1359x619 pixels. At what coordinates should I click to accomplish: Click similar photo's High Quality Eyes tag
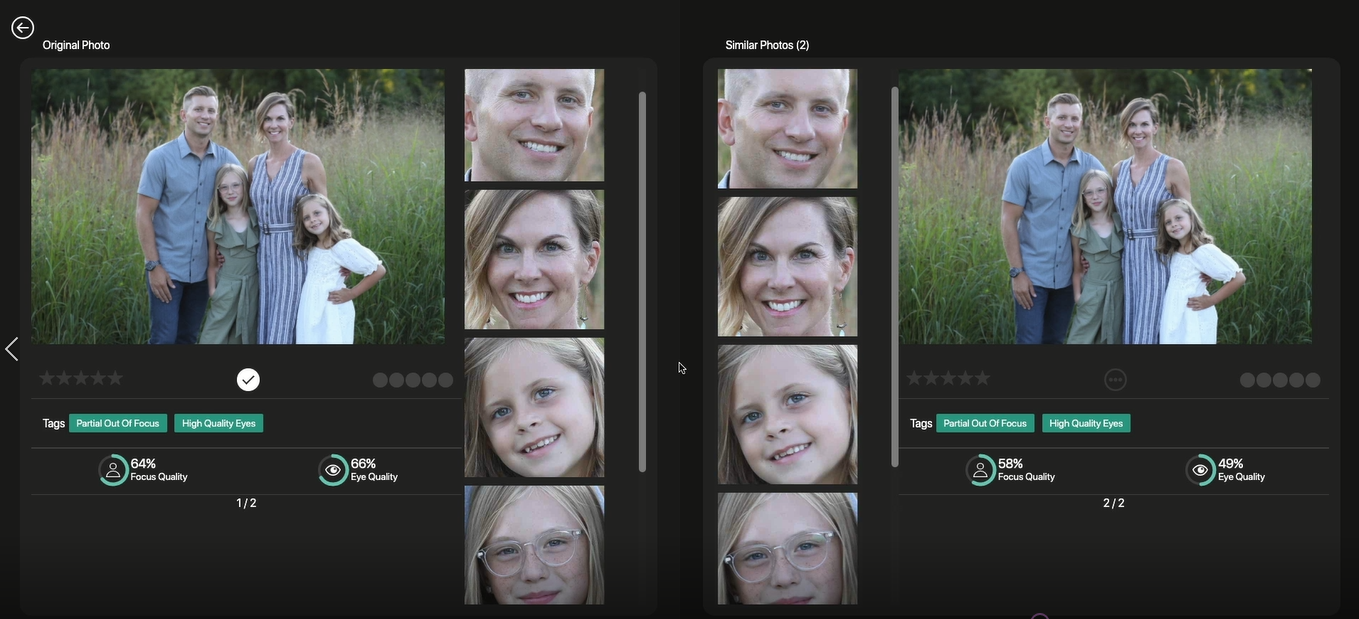[x=1086, y=423]
